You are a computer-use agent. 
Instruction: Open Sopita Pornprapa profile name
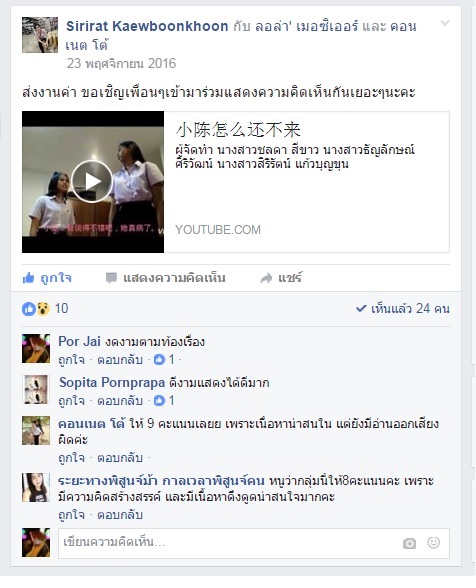point(112,382)
